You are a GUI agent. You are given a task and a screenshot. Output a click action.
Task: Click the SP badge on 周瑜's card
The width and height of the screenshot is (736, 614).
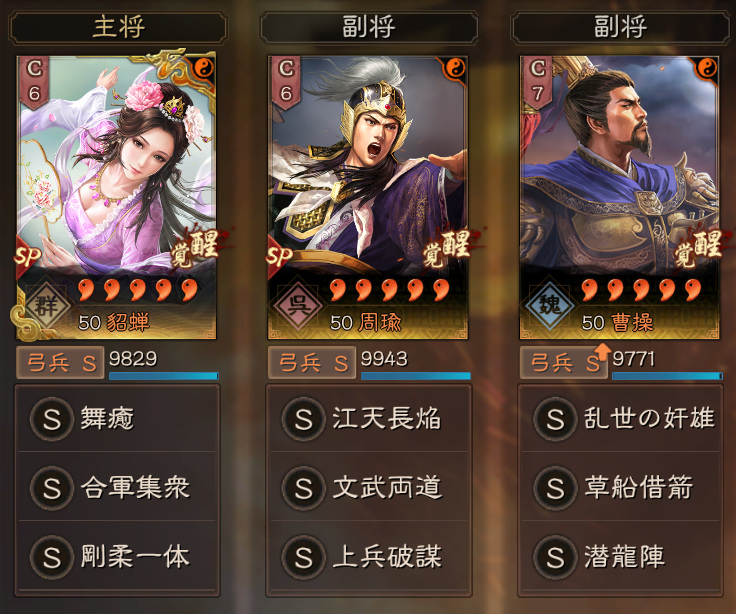pyautogui.click(x=279, y=256)
